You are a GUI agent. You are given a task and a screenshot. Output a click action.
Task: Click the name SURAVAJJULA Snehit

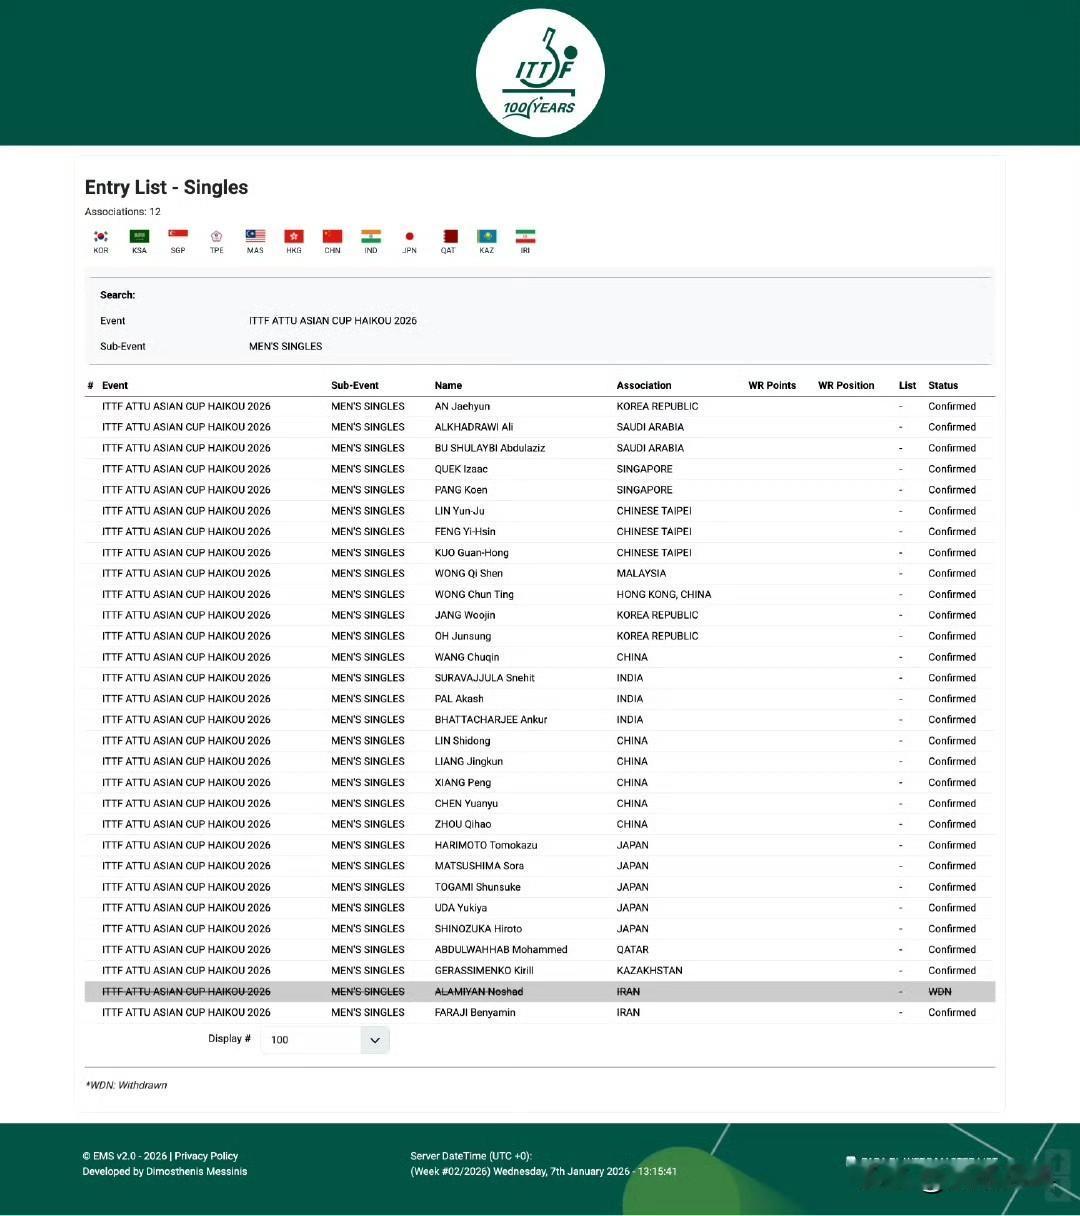point(485,678)
